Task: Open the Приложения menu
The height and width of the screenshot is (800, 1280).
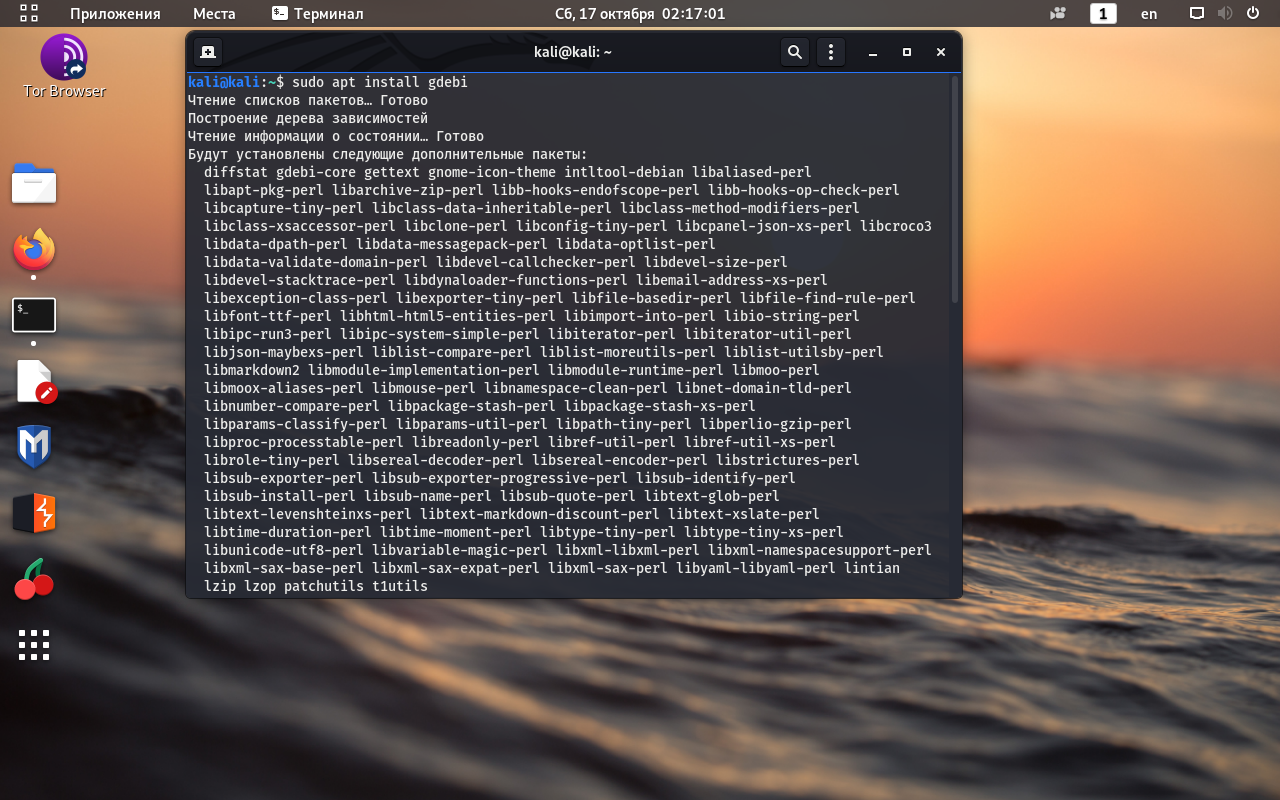Action: pos(115,13)
